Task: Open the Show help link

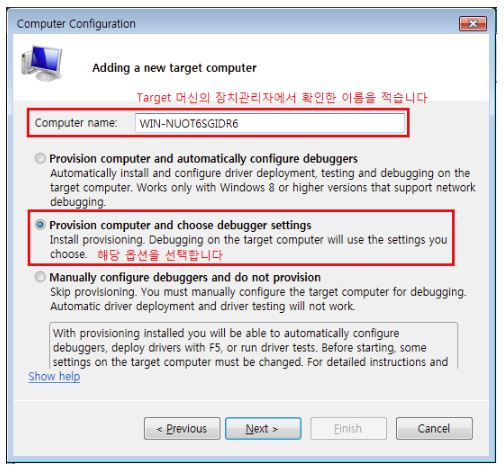Action: point(54,377)
